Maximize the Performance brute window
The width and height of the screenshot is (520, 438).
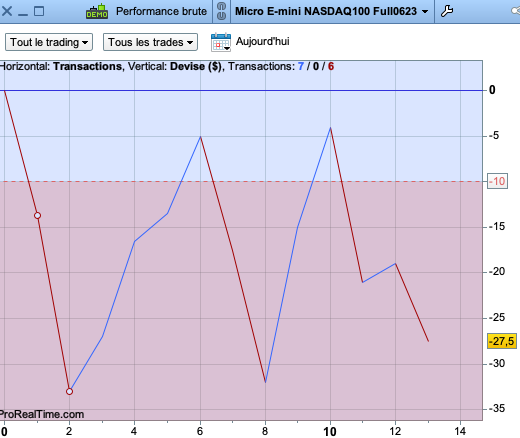[x=39, y=11]
